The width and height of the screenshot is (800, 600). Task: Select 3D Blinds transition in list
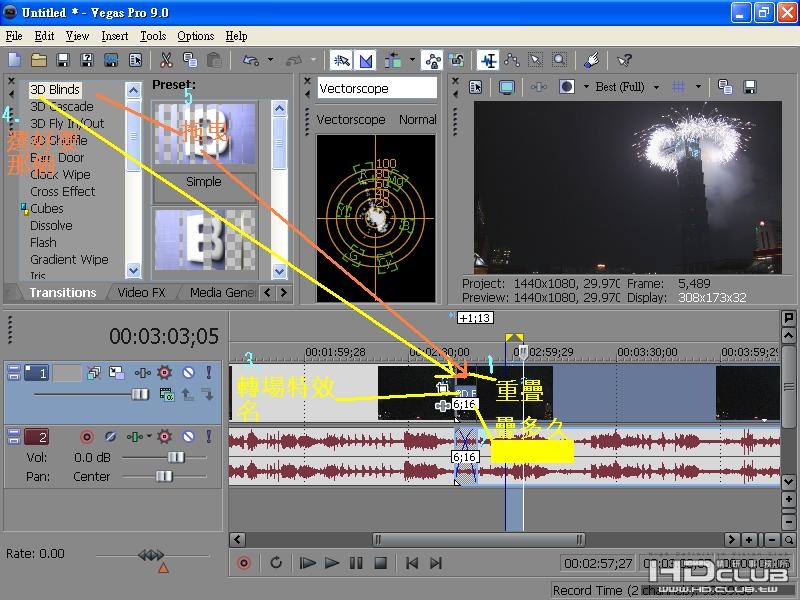point(55,89)
